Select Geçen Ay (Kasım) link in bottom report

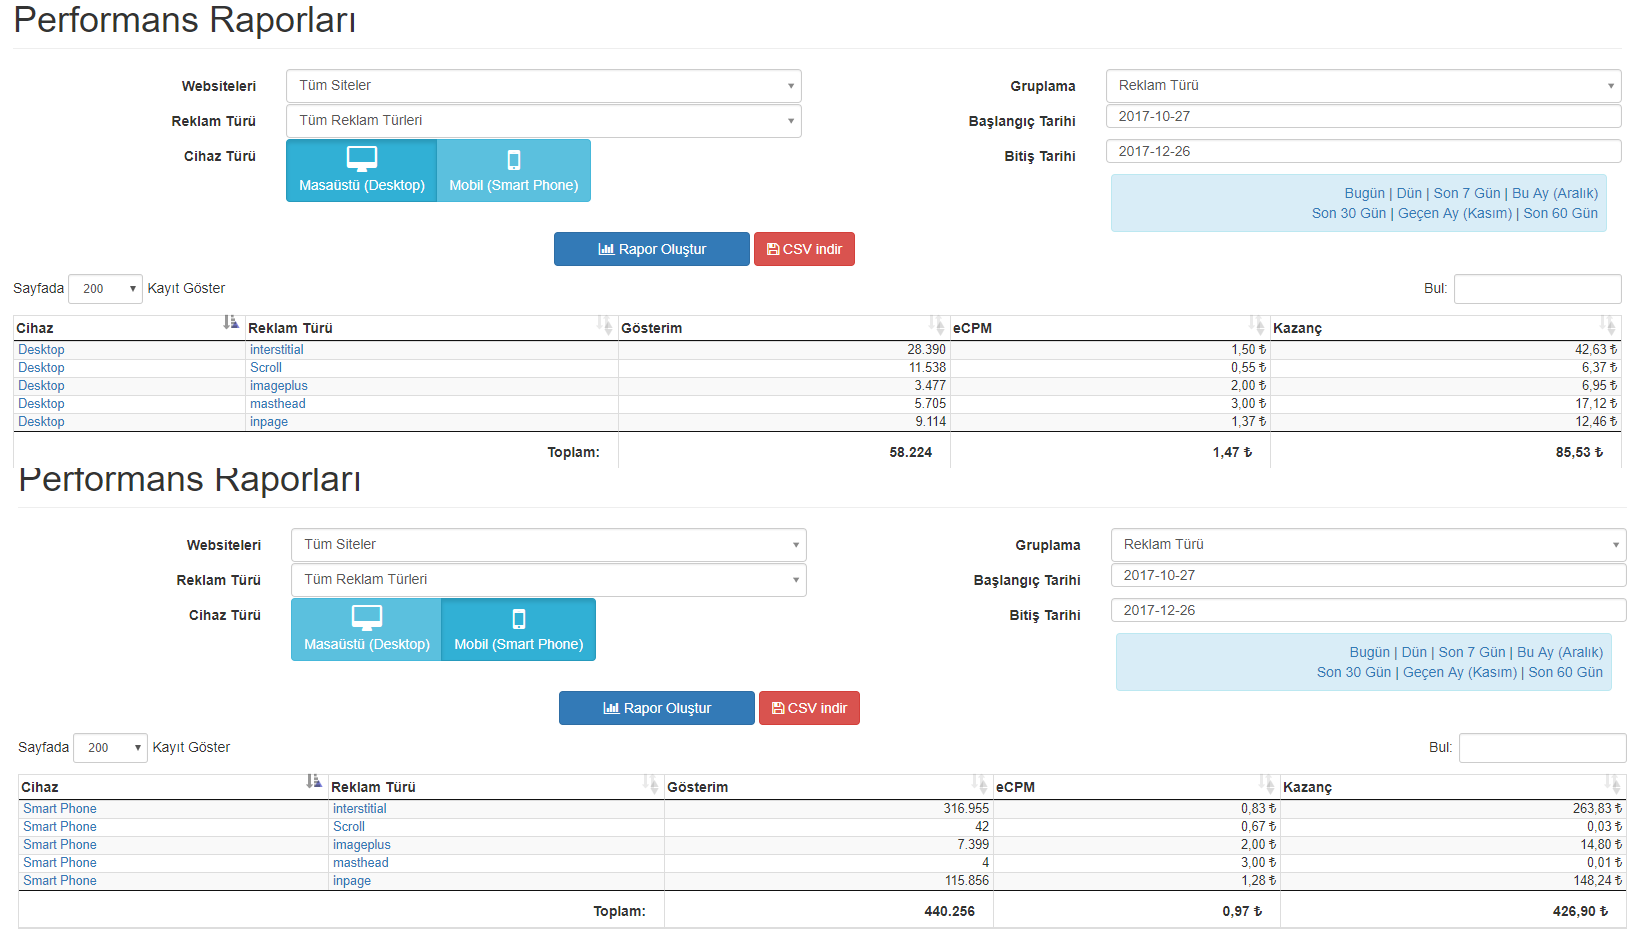pos(1460,672)
